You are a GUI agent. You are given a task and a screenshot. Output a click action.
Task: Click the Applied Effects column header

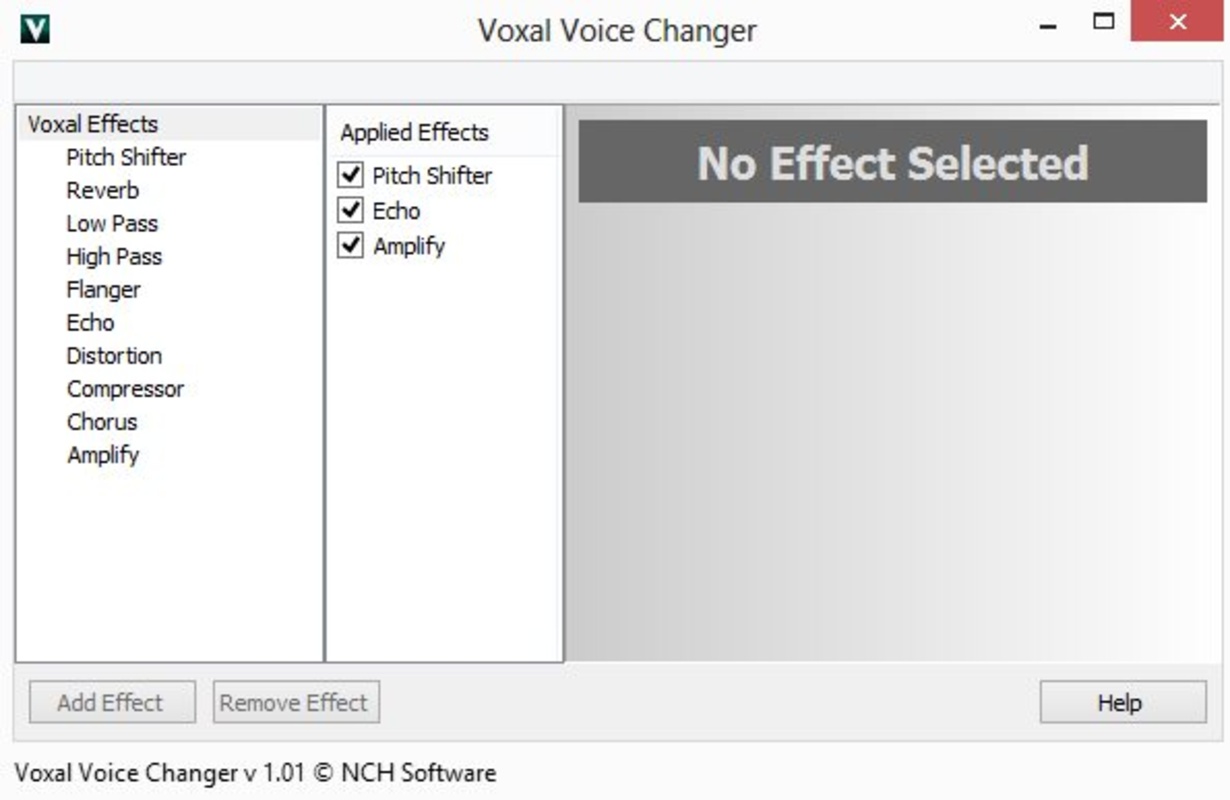pos(414,133)
